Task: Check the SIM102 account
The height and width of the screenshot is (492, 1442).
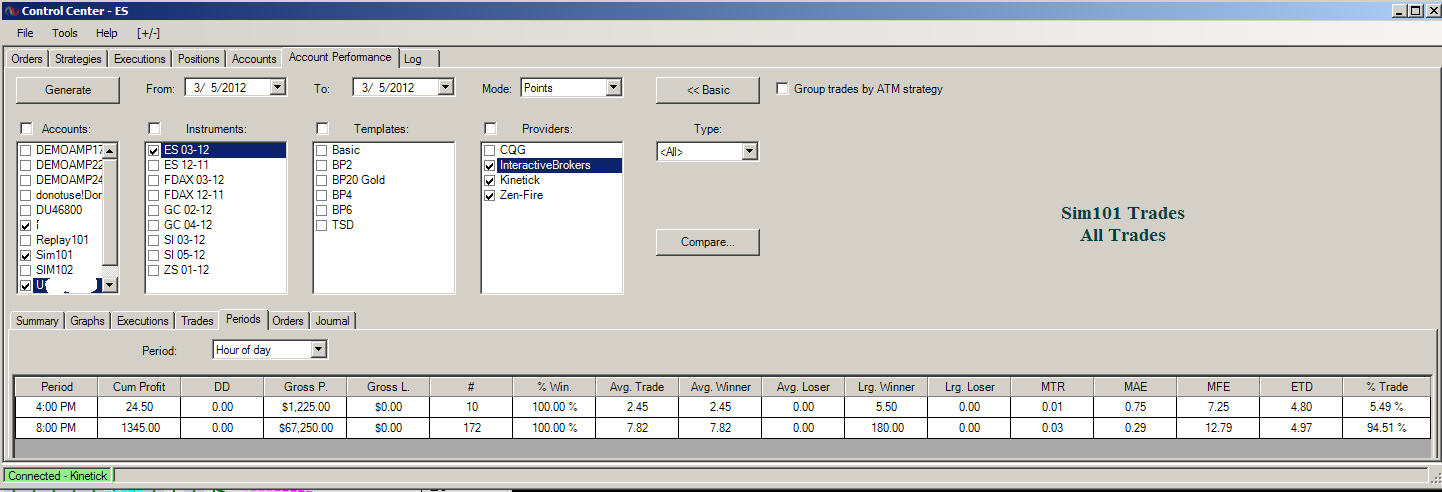Action: (x=26, y=270)
